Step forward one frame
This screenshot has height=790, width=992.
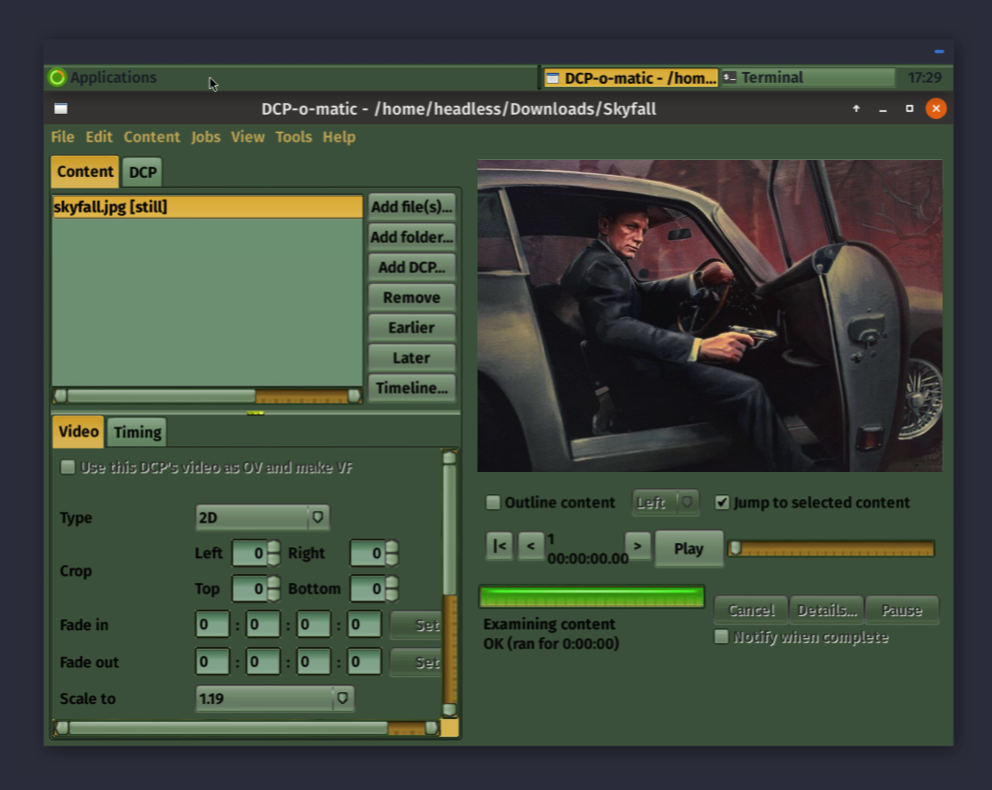point(638,546)
